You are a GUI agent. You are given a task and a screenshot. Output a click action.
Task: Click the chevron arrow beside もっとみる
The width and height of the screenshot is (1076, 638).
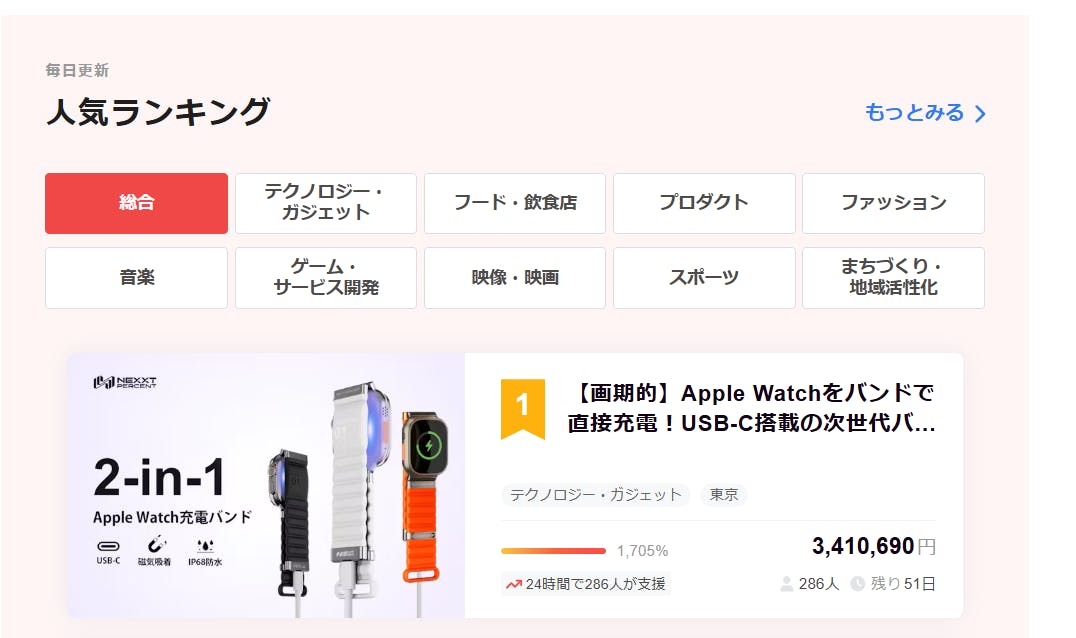[980, 114]
